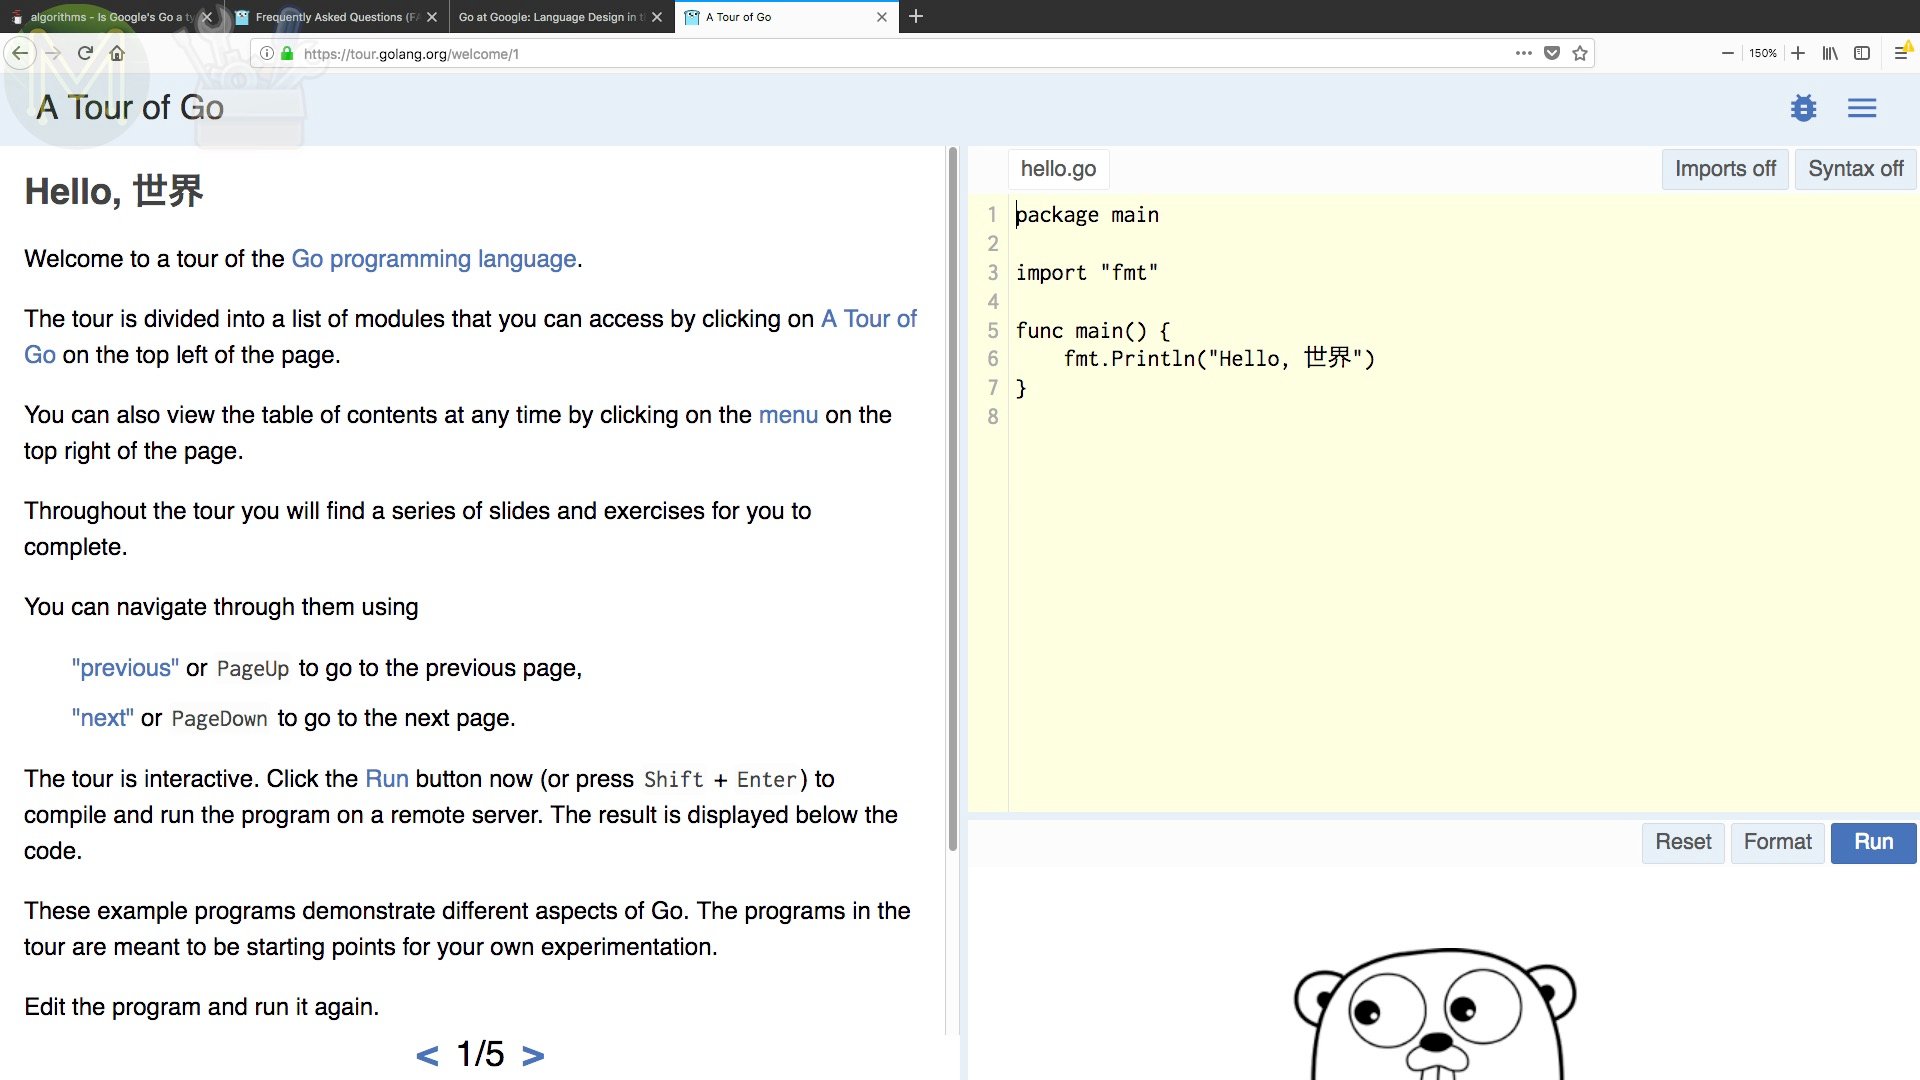This screenshot has width=1920, height=1080.
Task: Click the Format button
Action: (1777, 842)
